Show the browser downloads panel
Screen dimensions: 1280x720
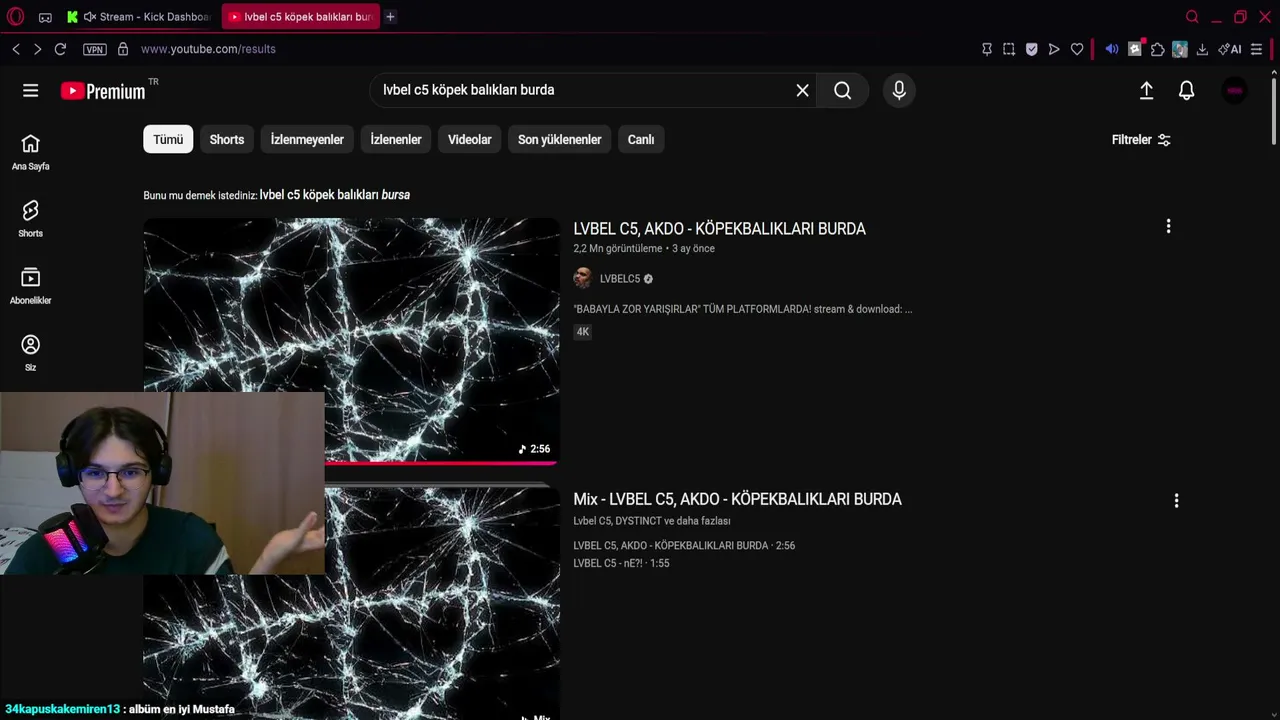click(1202, 49)
